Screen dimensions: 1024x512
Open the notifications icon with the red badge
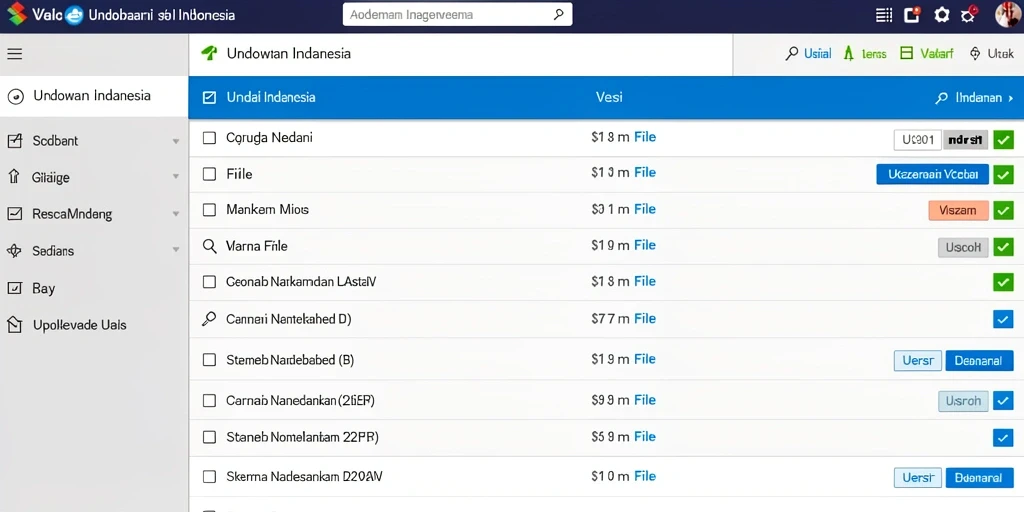pos(912,14)
